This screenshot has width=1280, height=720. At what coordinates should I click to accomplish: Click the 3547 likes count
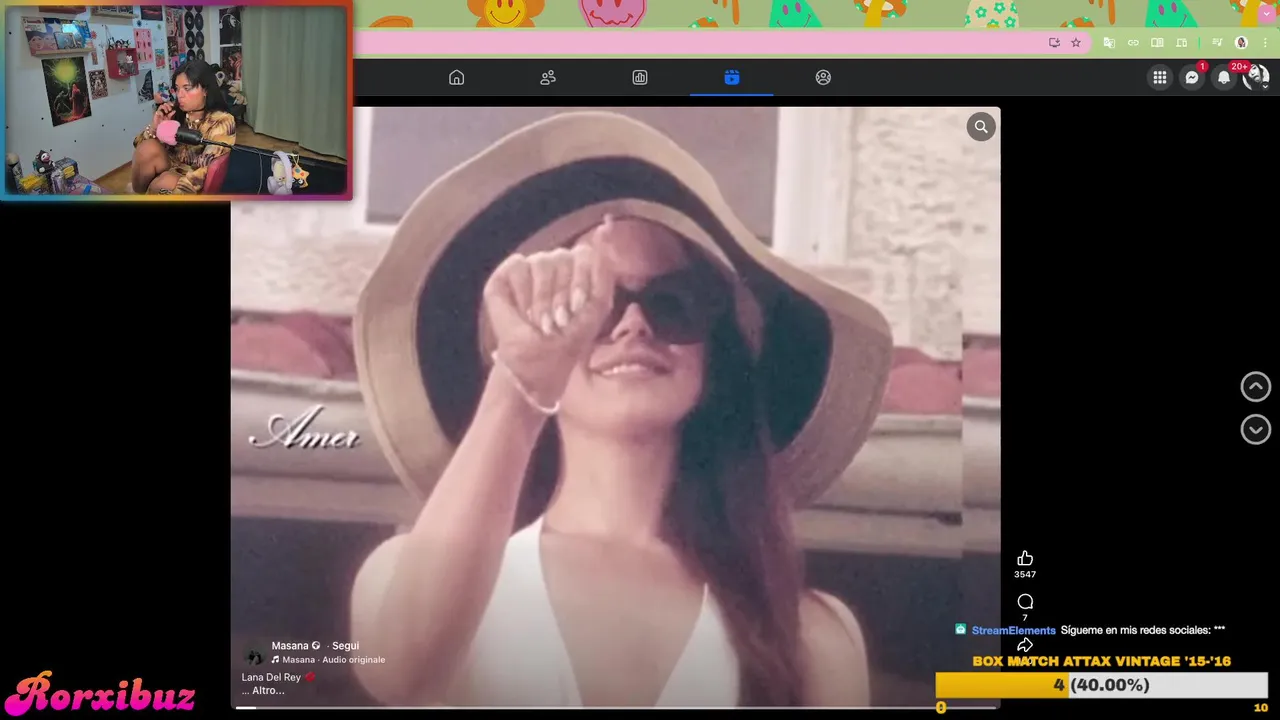coord(1025,574)
